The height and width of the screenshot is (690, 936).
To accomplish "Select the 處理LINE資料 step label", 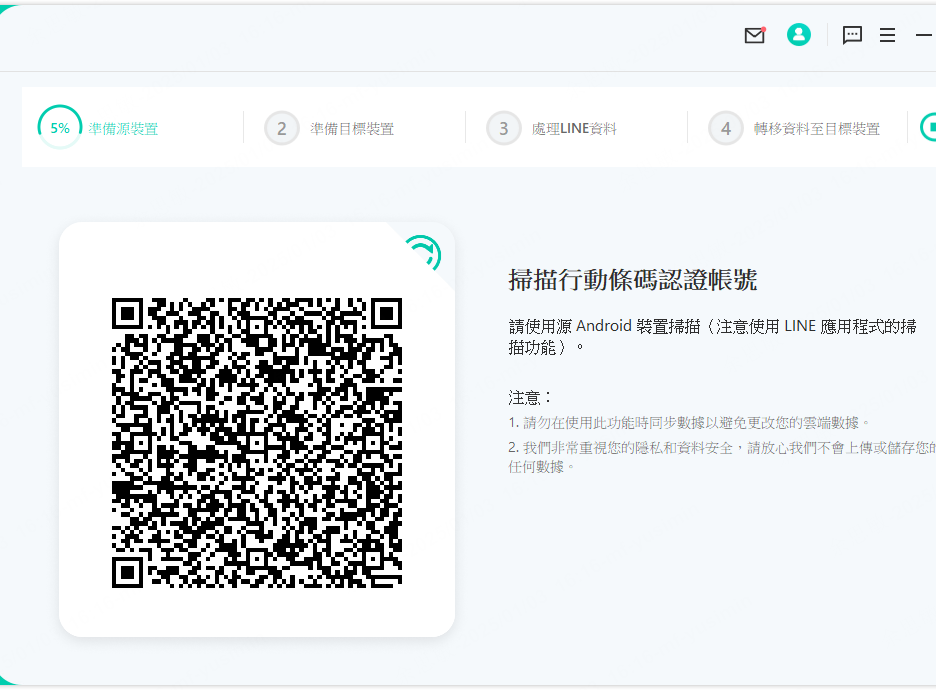I will (574, 129).
